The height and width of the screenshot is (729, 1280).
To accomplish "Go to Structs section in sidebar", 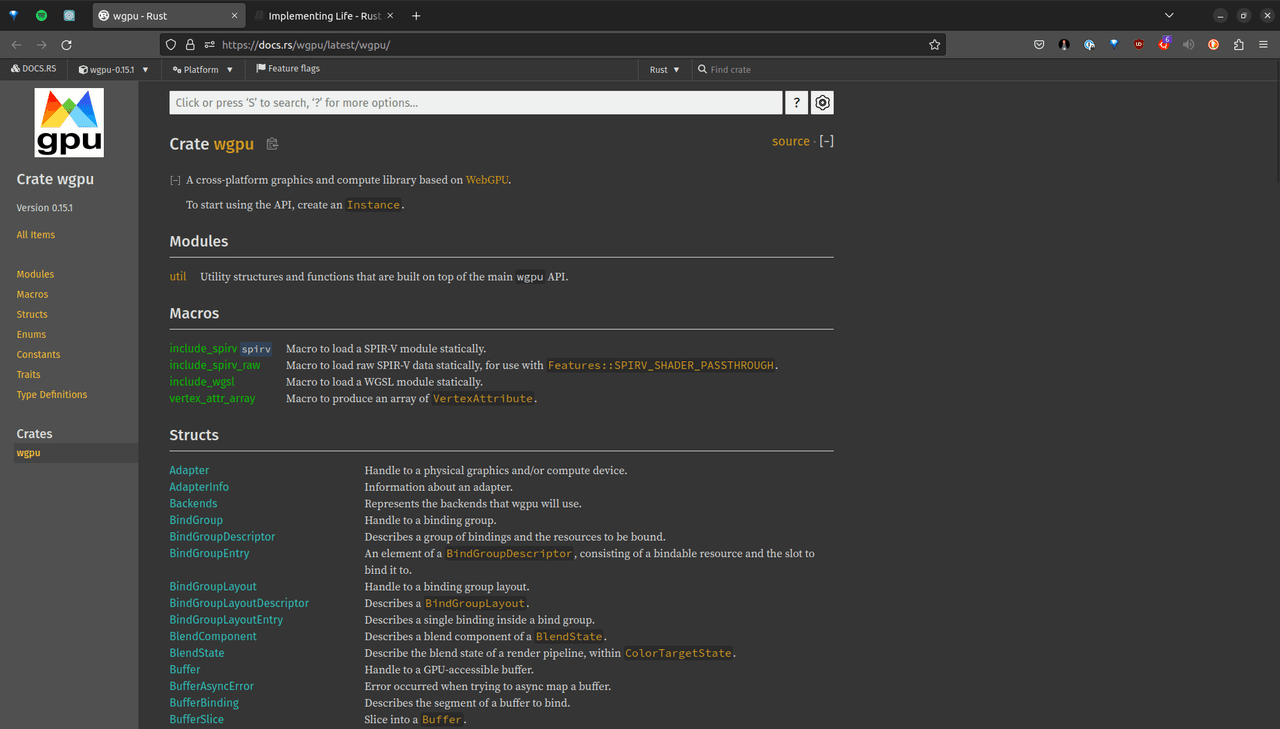I will (x=32, y=314).
